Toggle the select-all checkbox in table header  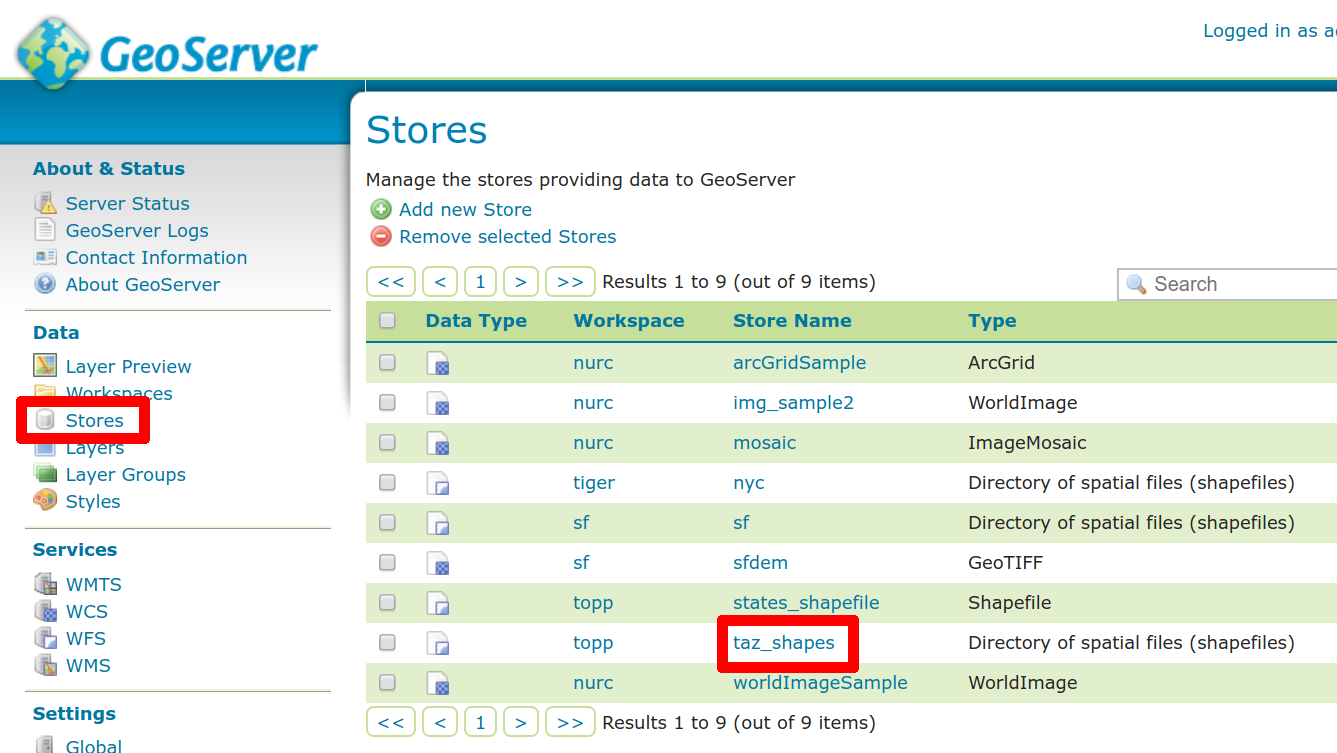[387, 321]
